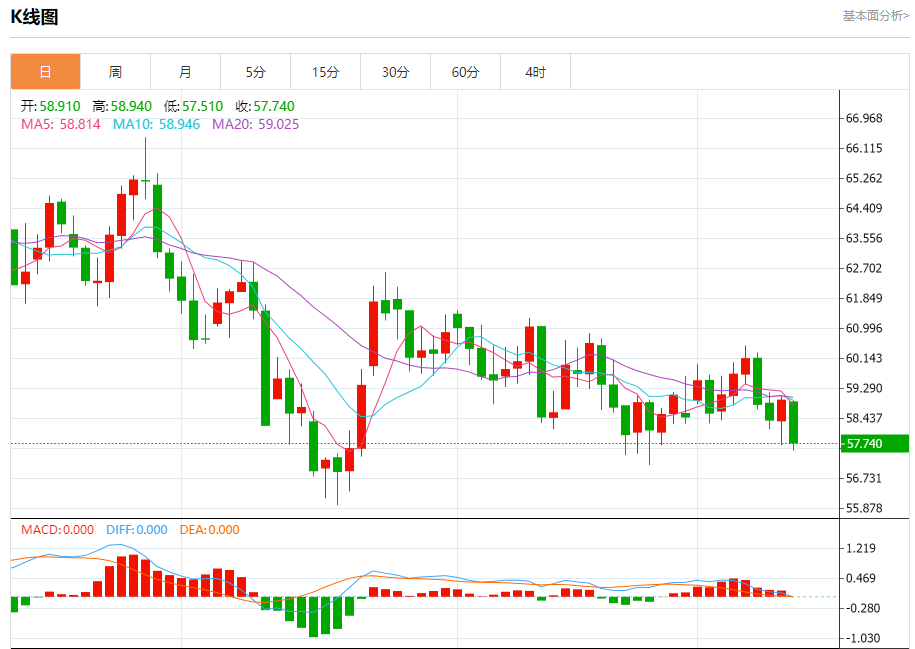Viewport: 915px width, 649px height.
Task: Switch to the 月 monthly tab
Action: [185, 72]
